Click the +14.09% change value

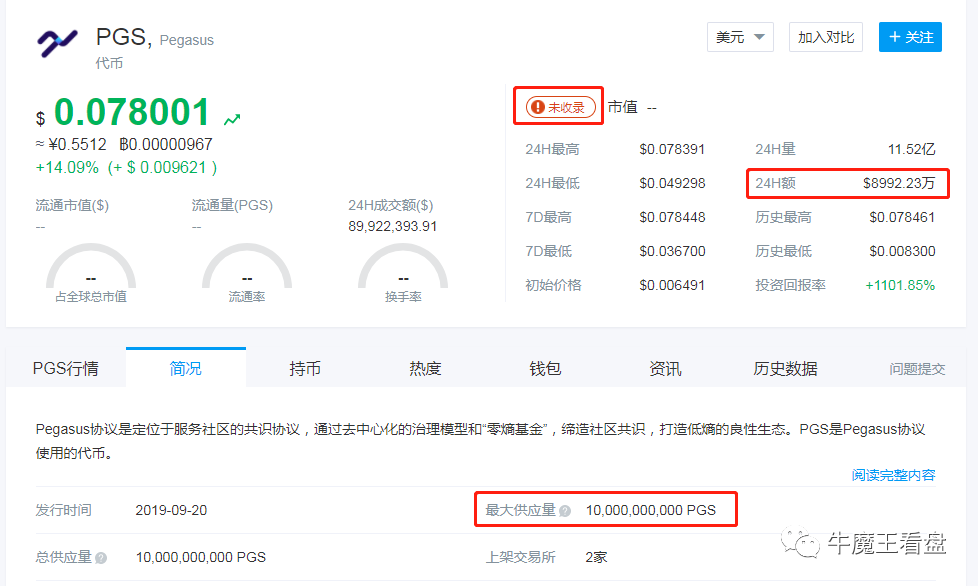coord(67,168)
